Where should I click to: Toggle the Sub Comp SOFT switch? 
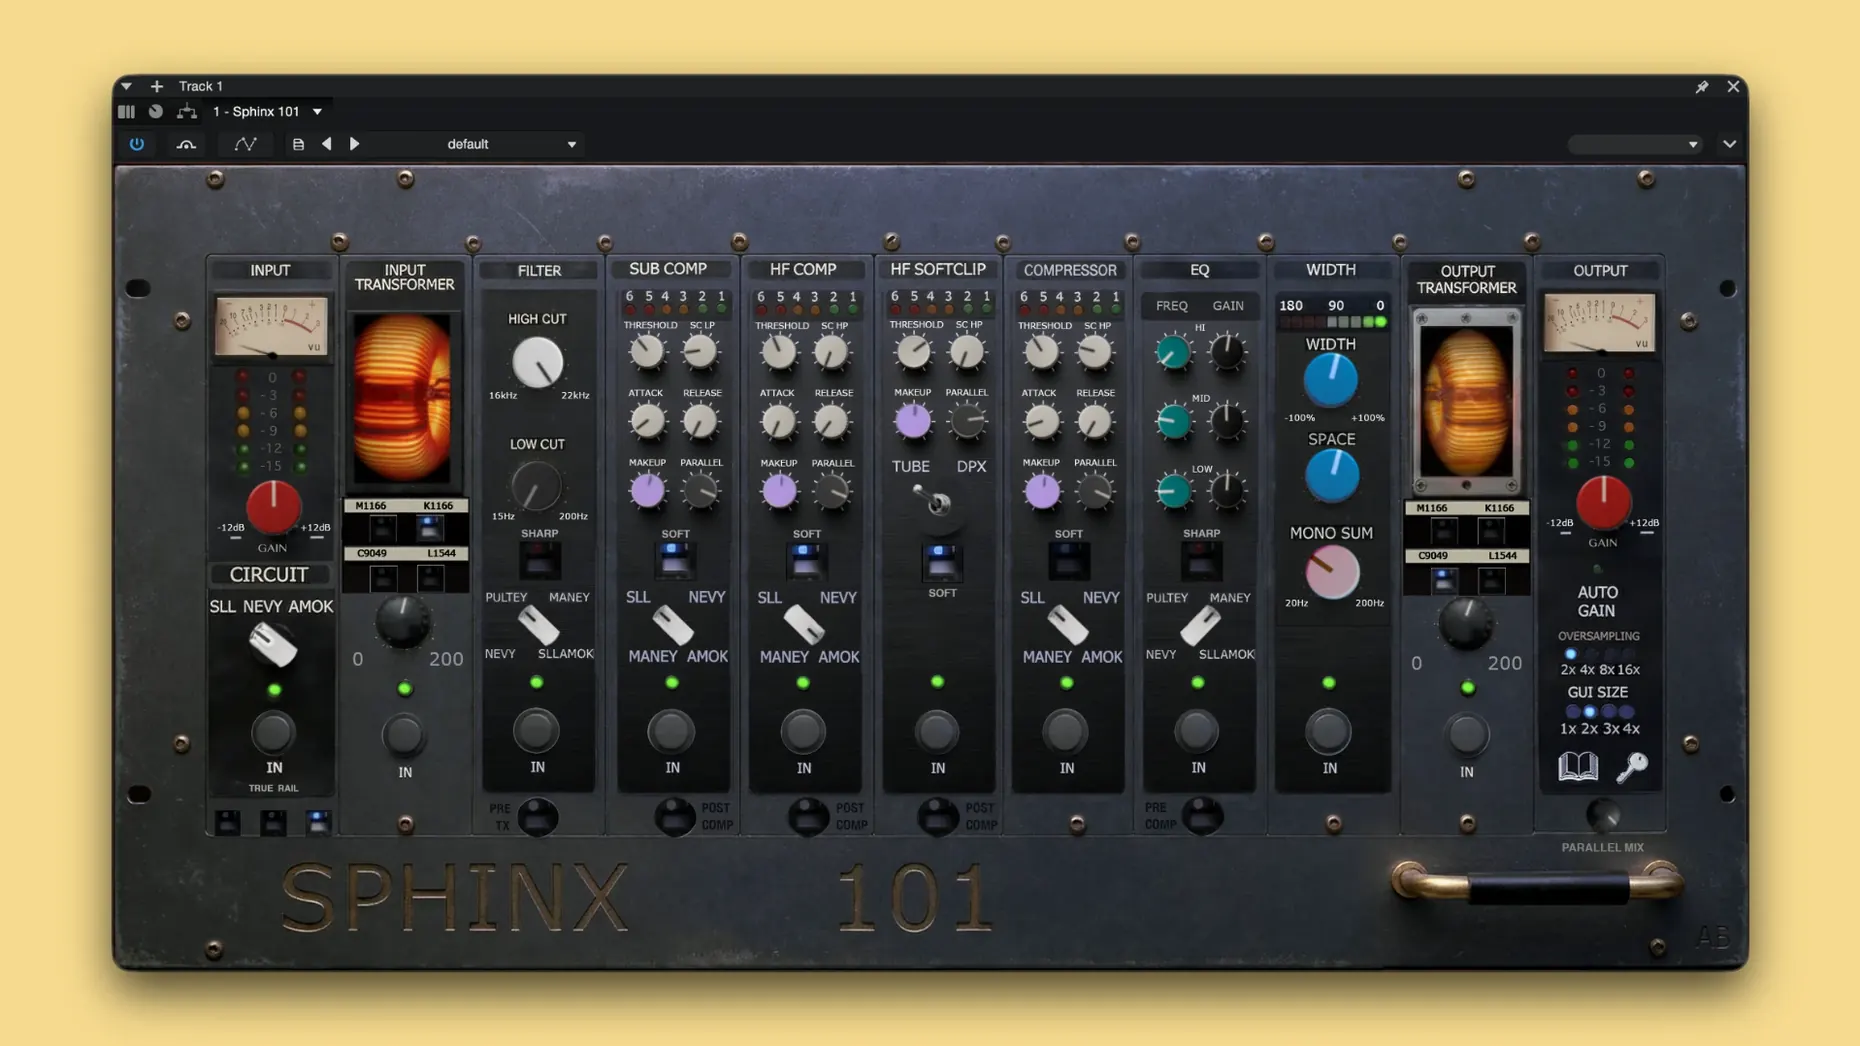coord(675,560)
